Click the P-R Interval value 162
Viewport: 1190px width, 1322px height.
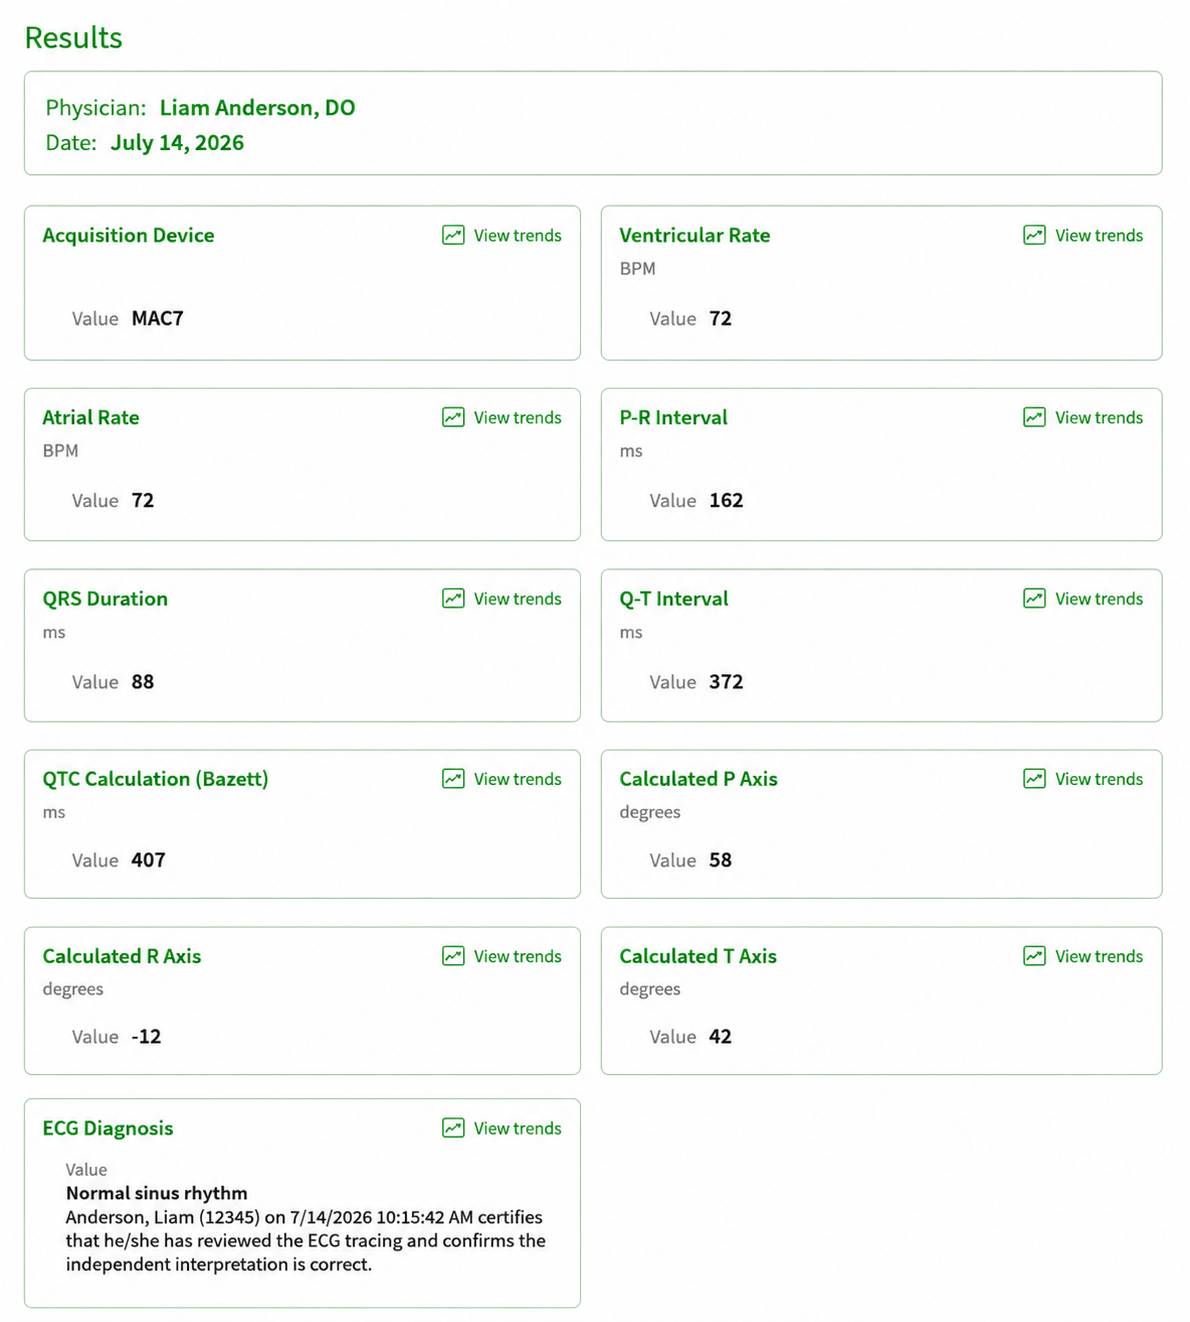[x=726, y=500]
